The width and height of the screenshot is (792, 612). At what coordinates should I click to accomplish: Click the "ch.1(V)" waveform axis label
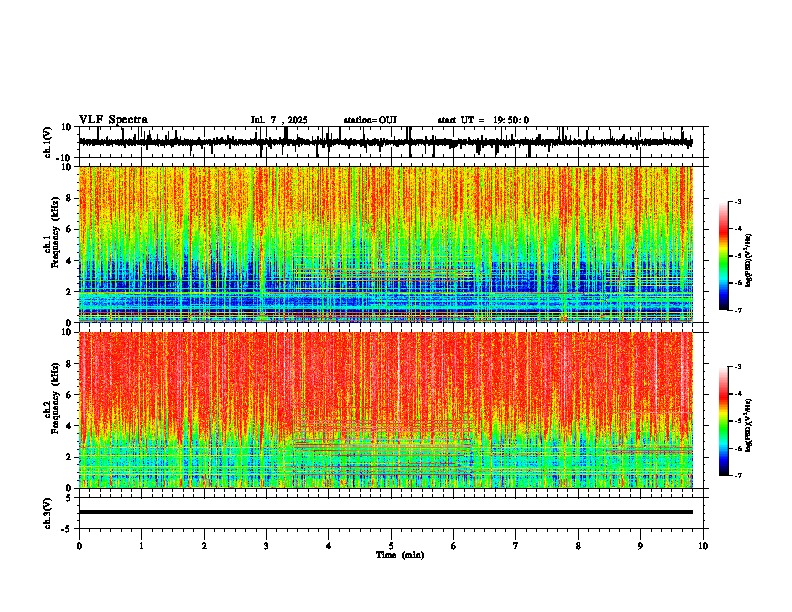pyautogui.click(x=48, y=142)
